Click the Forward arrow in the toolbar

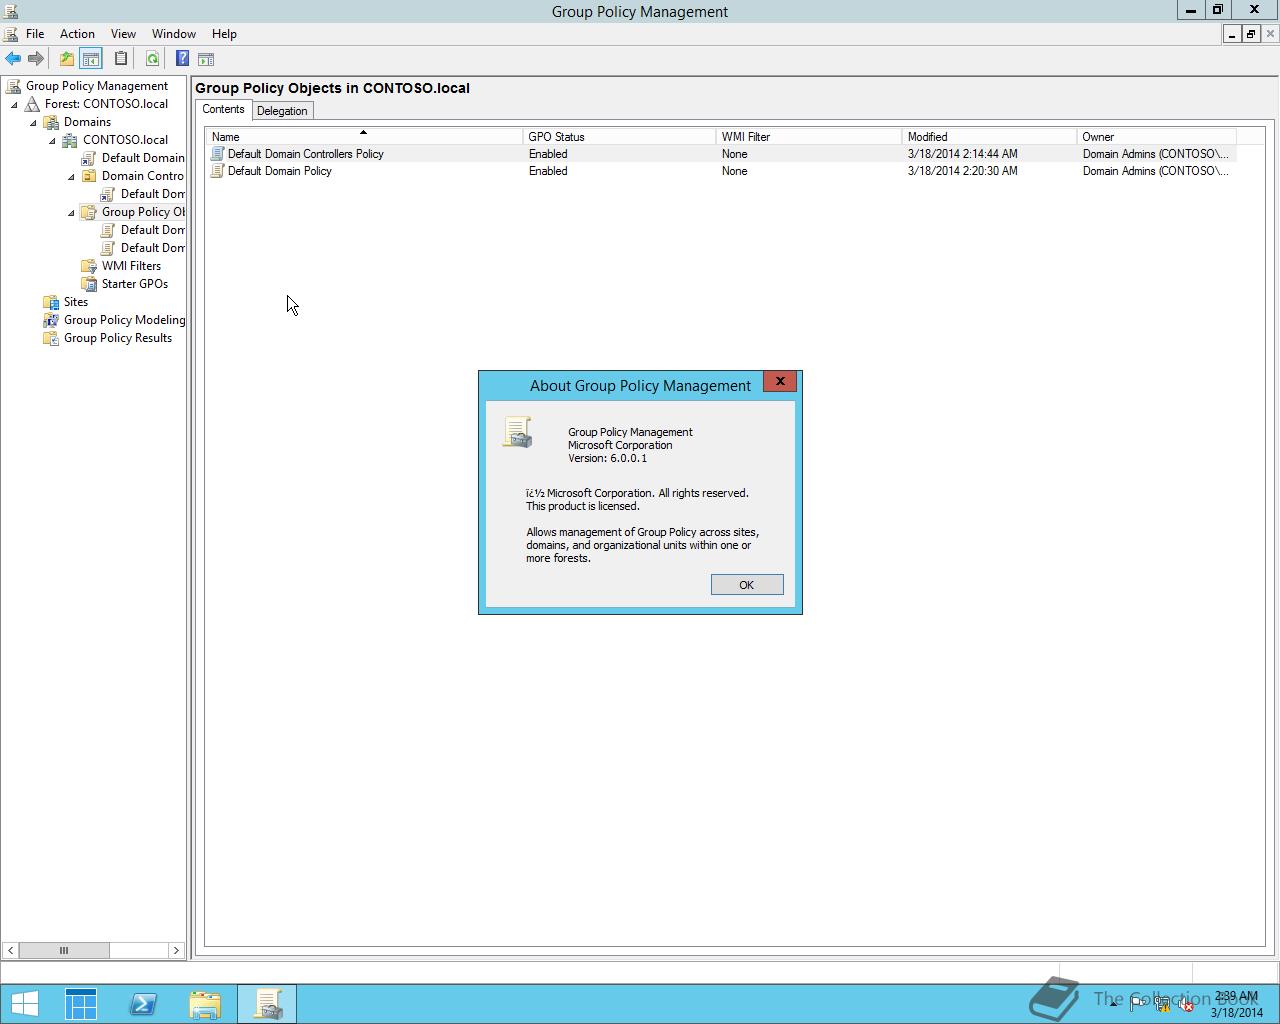coord(36,59)
